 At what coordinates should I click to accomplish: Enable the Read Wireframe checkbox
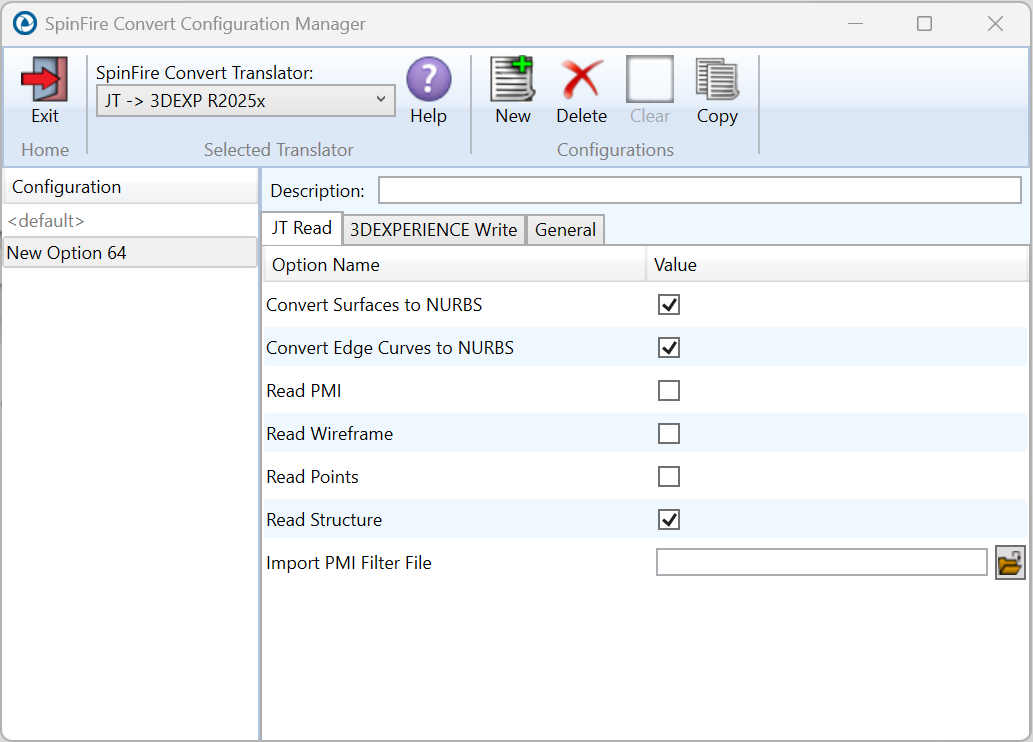click(x=669, y=434)
